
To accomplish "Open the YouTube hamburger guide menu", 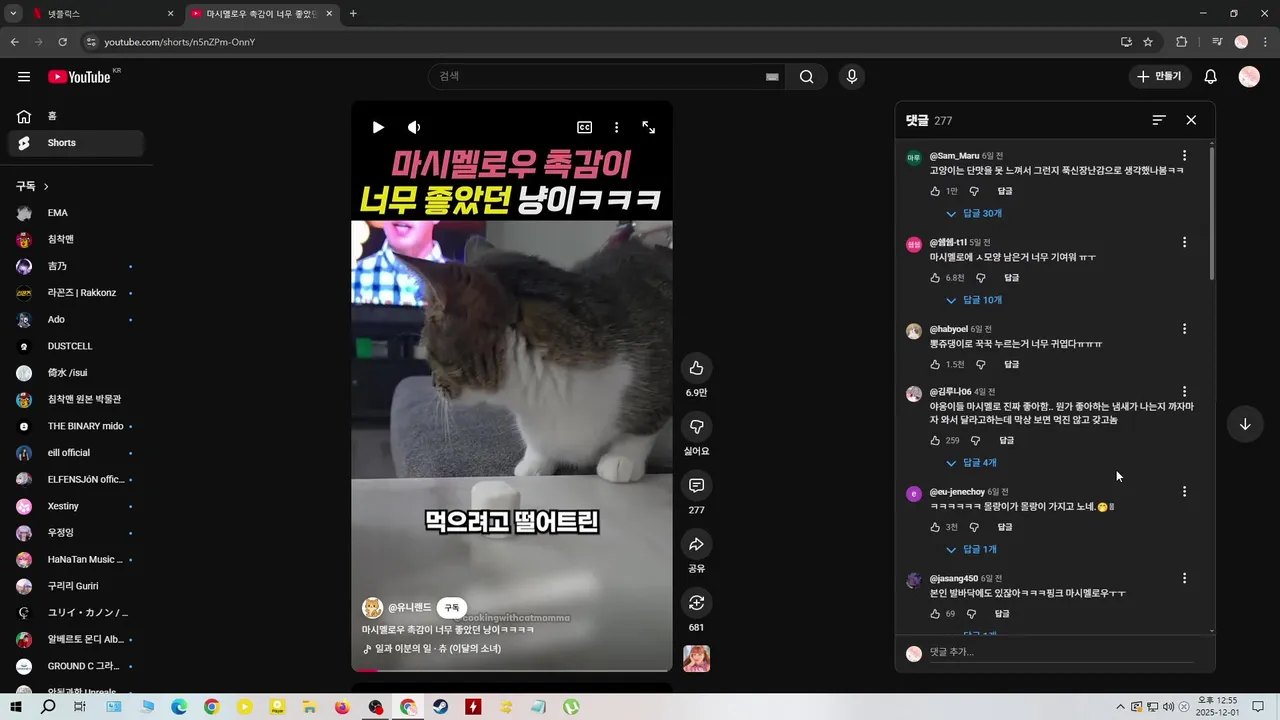I will (24, 77).
